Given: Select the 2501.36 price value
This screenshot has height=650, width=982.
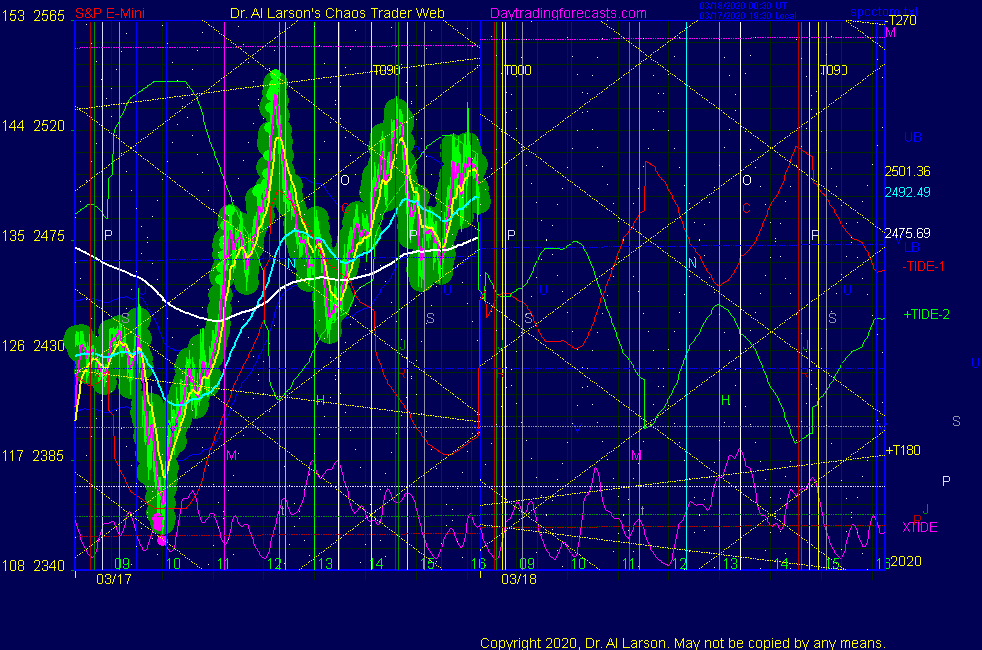Looking at the screenshot, I should click(x=907, y=171).
